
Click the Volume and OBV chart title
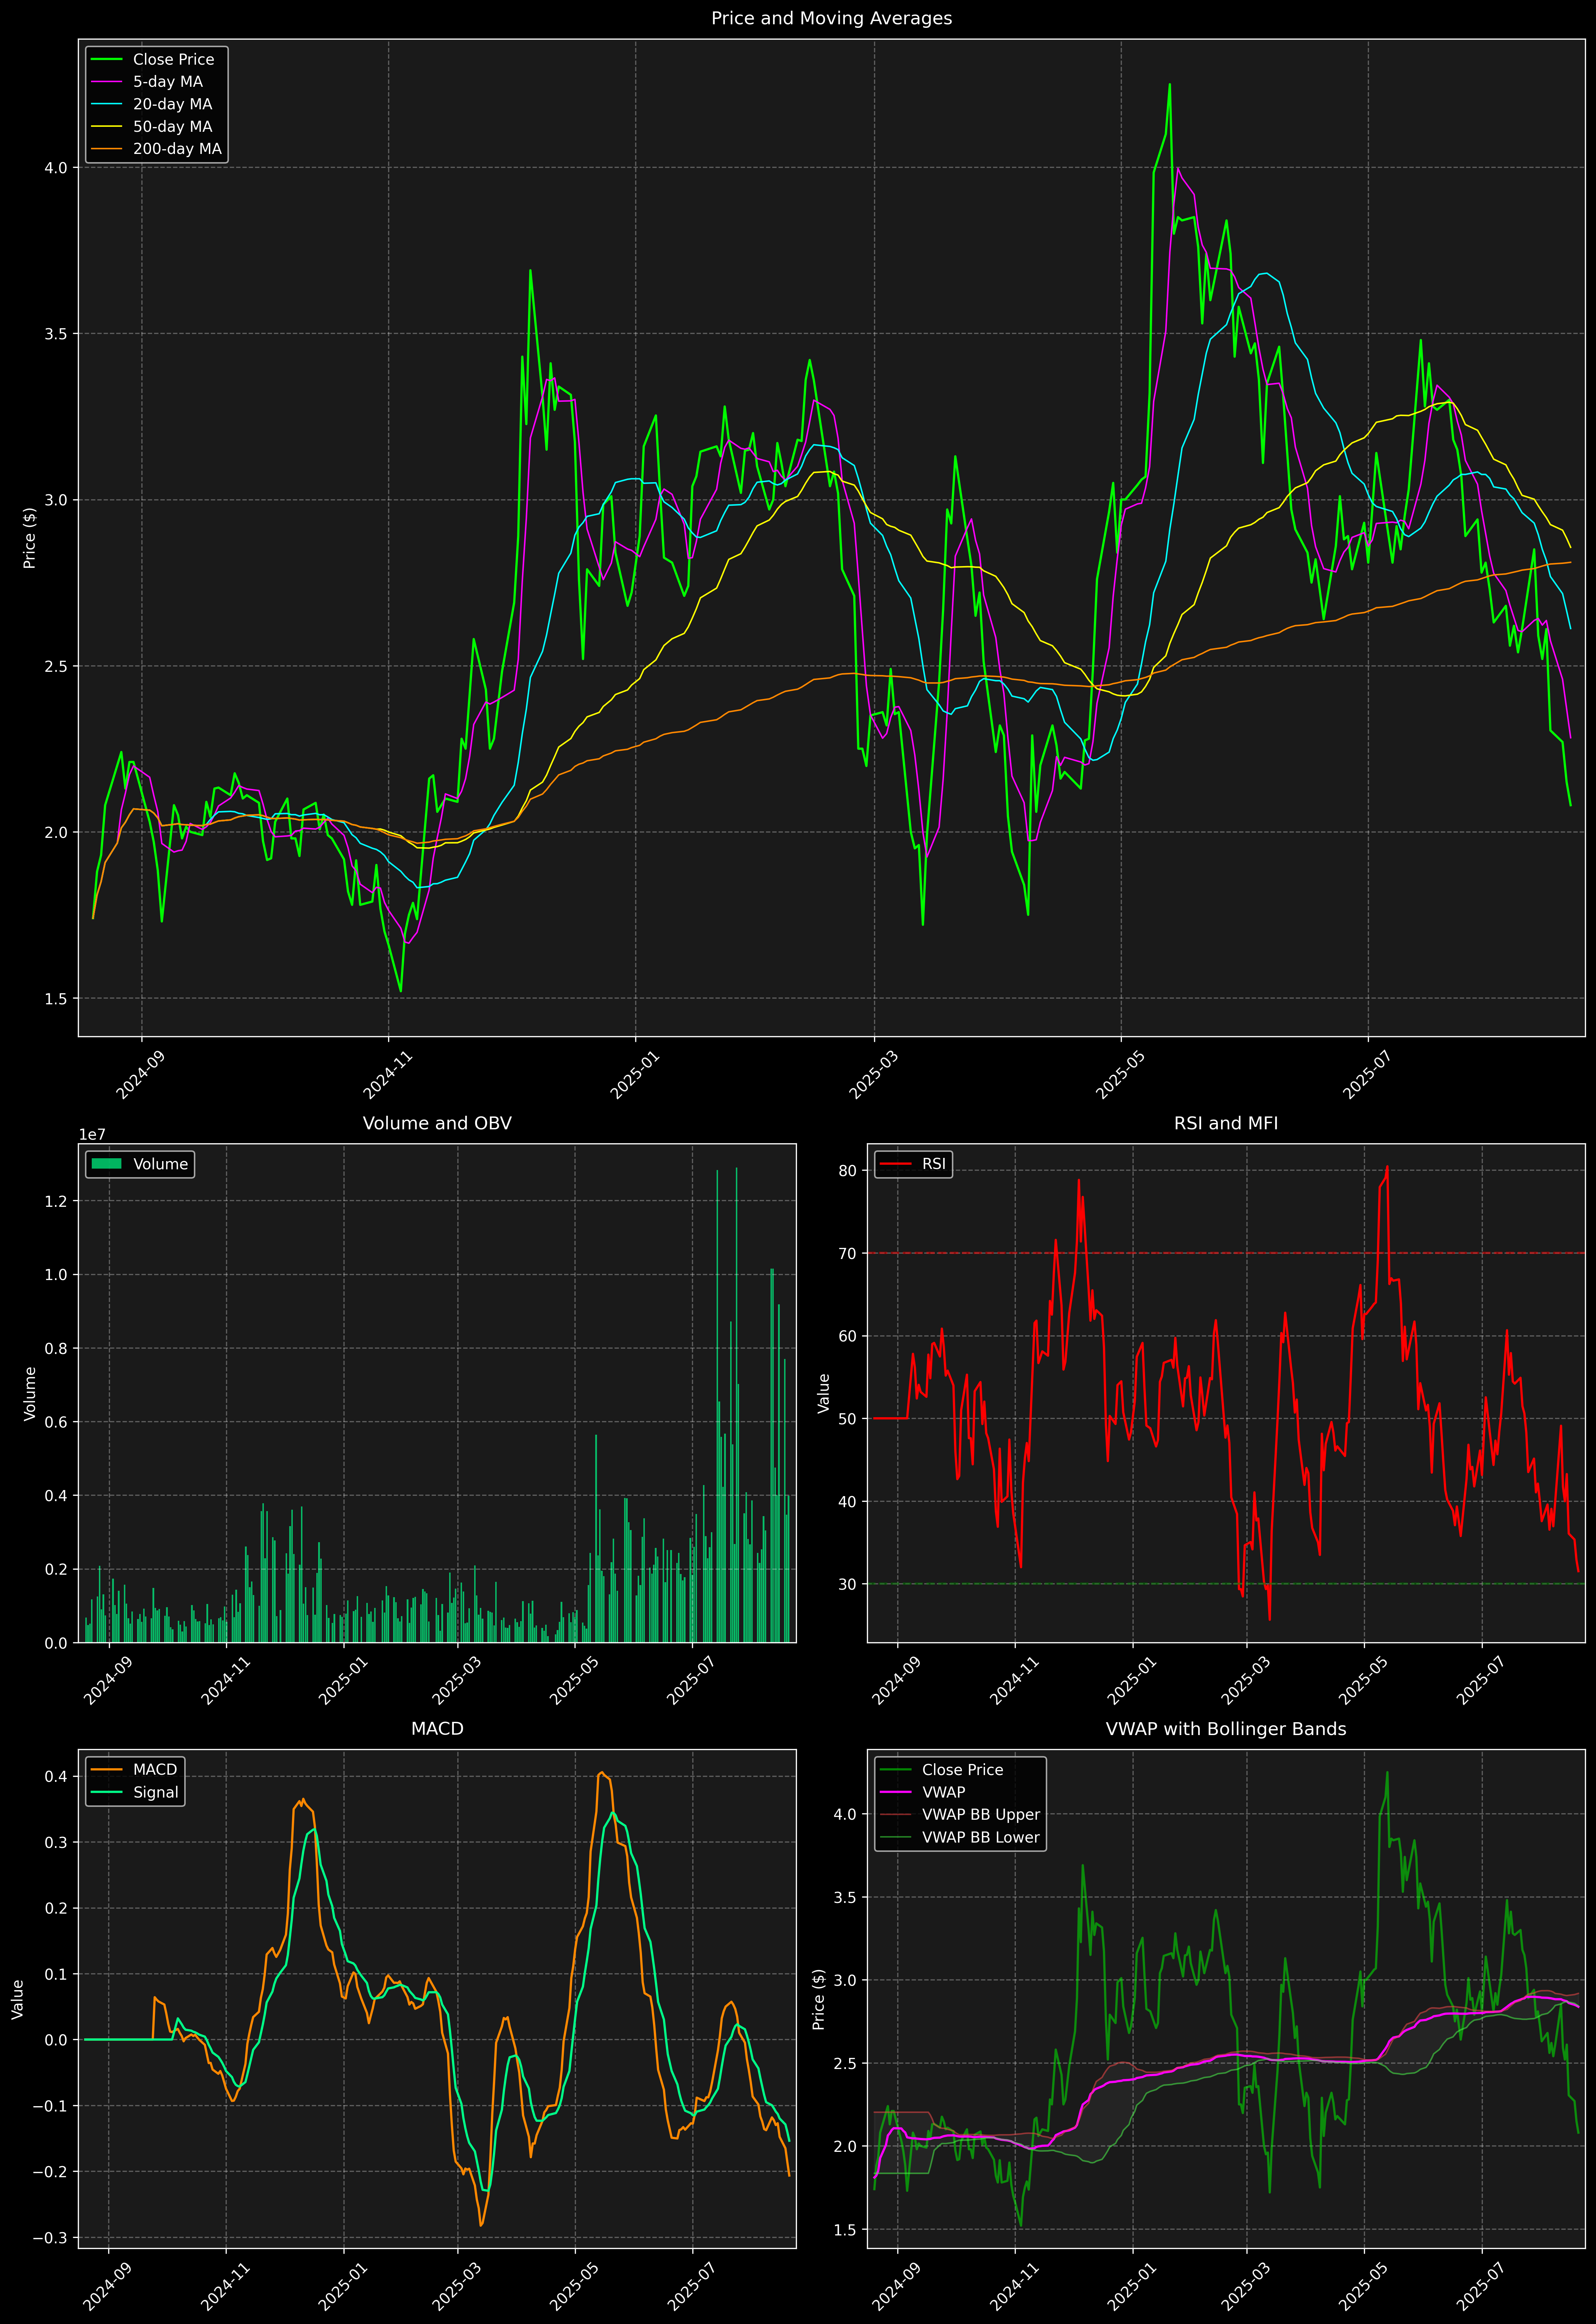(x=437, y=1123)
